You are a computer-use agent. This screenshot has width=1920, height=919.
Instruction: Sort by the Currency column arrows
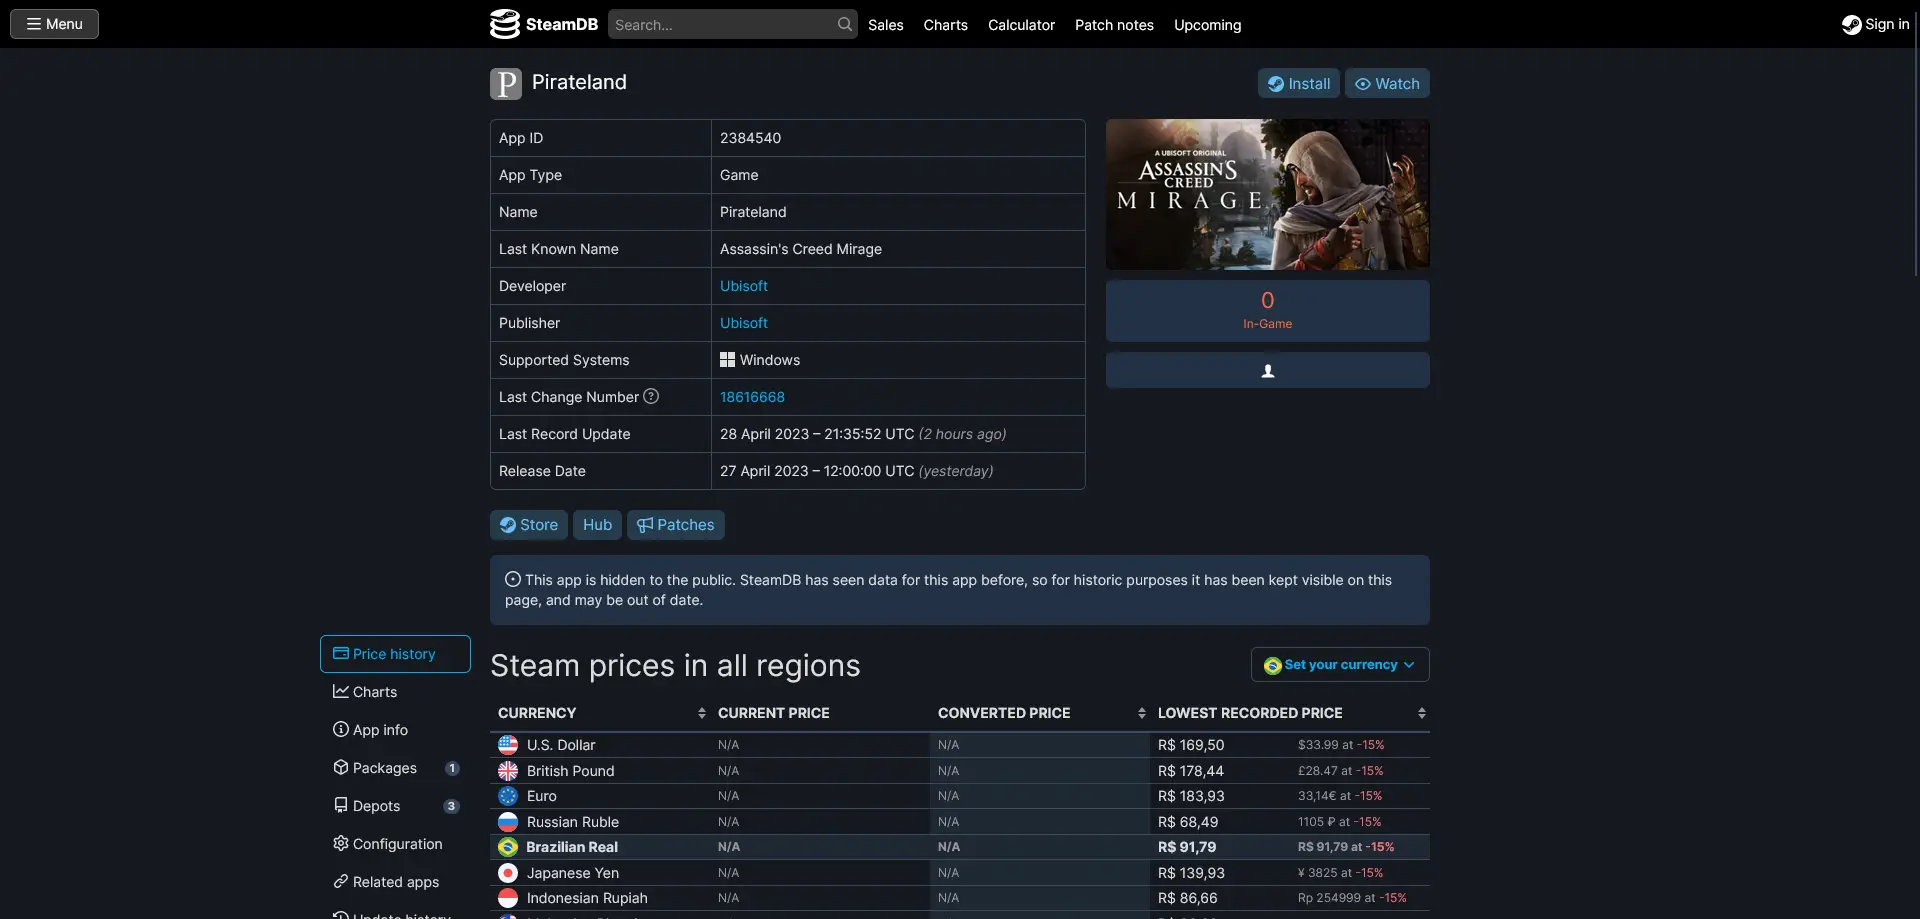[701, 713]
